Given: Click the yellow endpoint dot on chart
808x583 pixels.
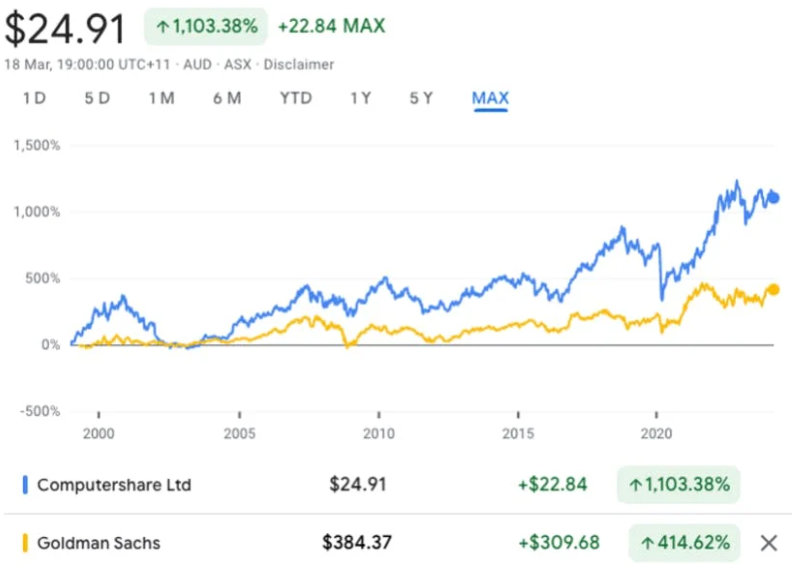Looking at the screenshot, I should 773,290.
